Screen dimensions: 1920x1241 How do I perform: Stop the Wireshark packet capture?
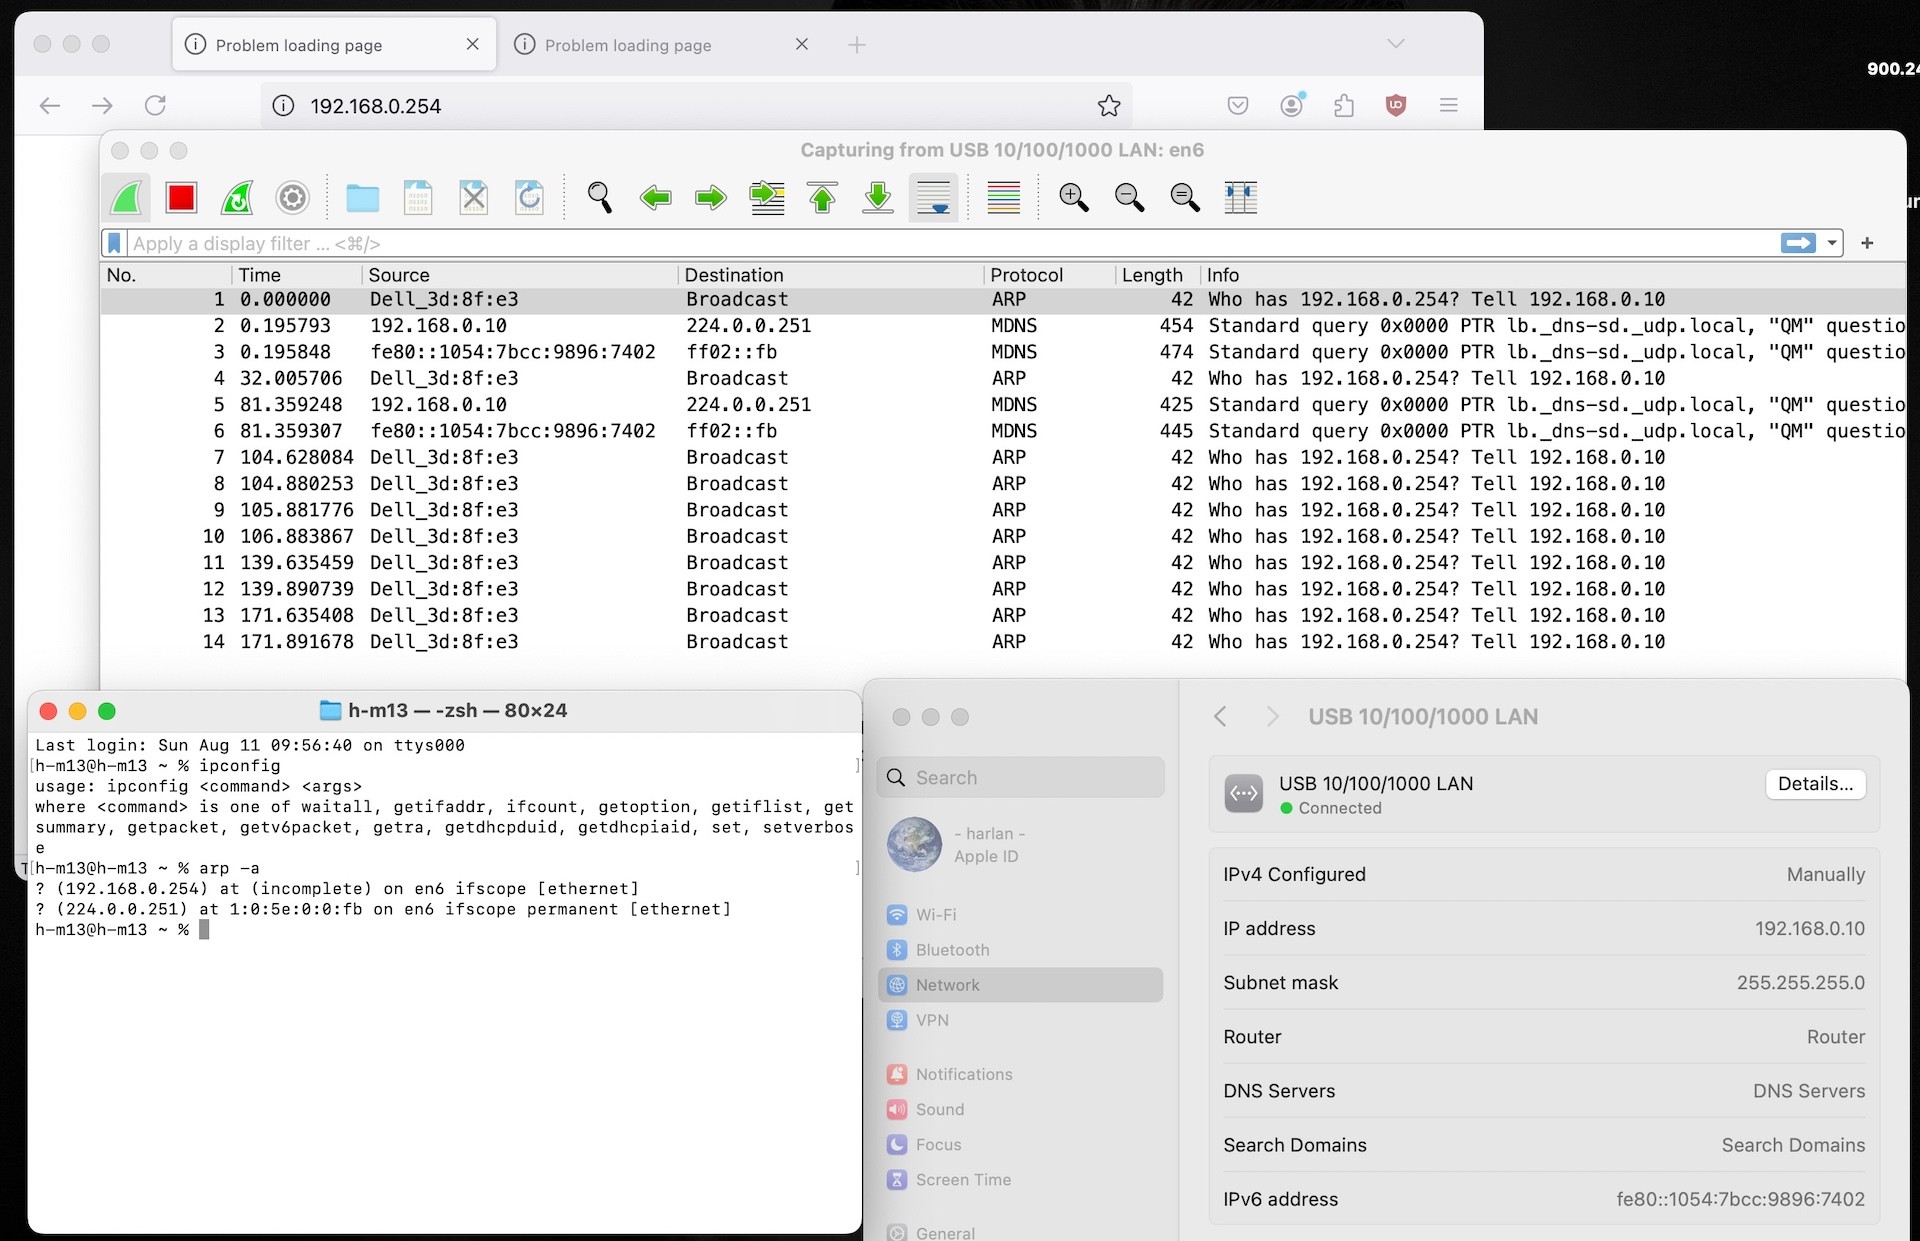tap(181, 198)
